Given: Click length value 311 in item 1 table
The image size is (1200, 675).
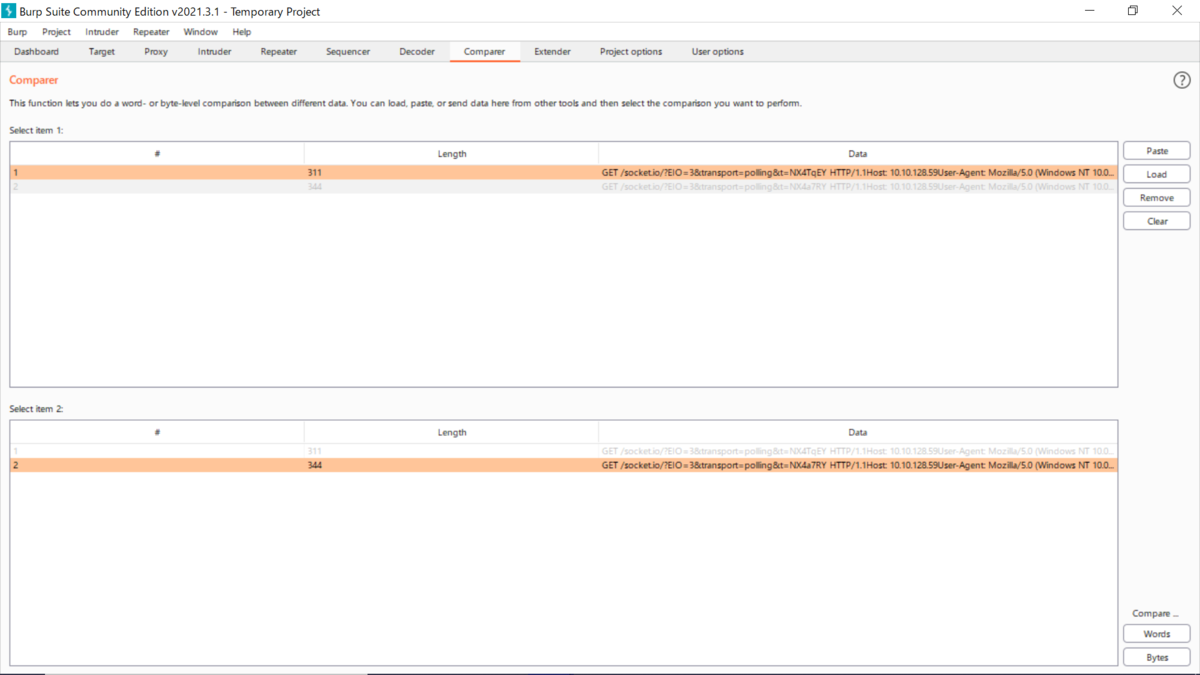Looking at the screenshot, I should 315,173.
